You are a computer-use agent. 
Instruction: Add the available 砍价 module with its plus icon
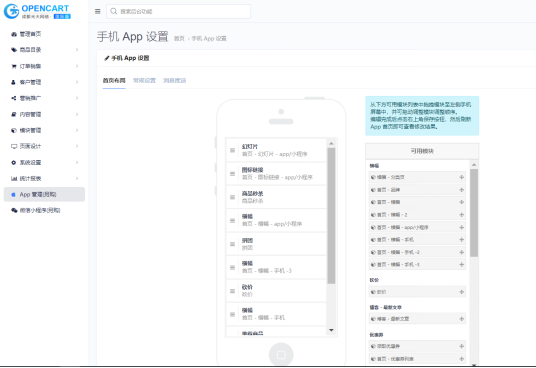[461, 292]
